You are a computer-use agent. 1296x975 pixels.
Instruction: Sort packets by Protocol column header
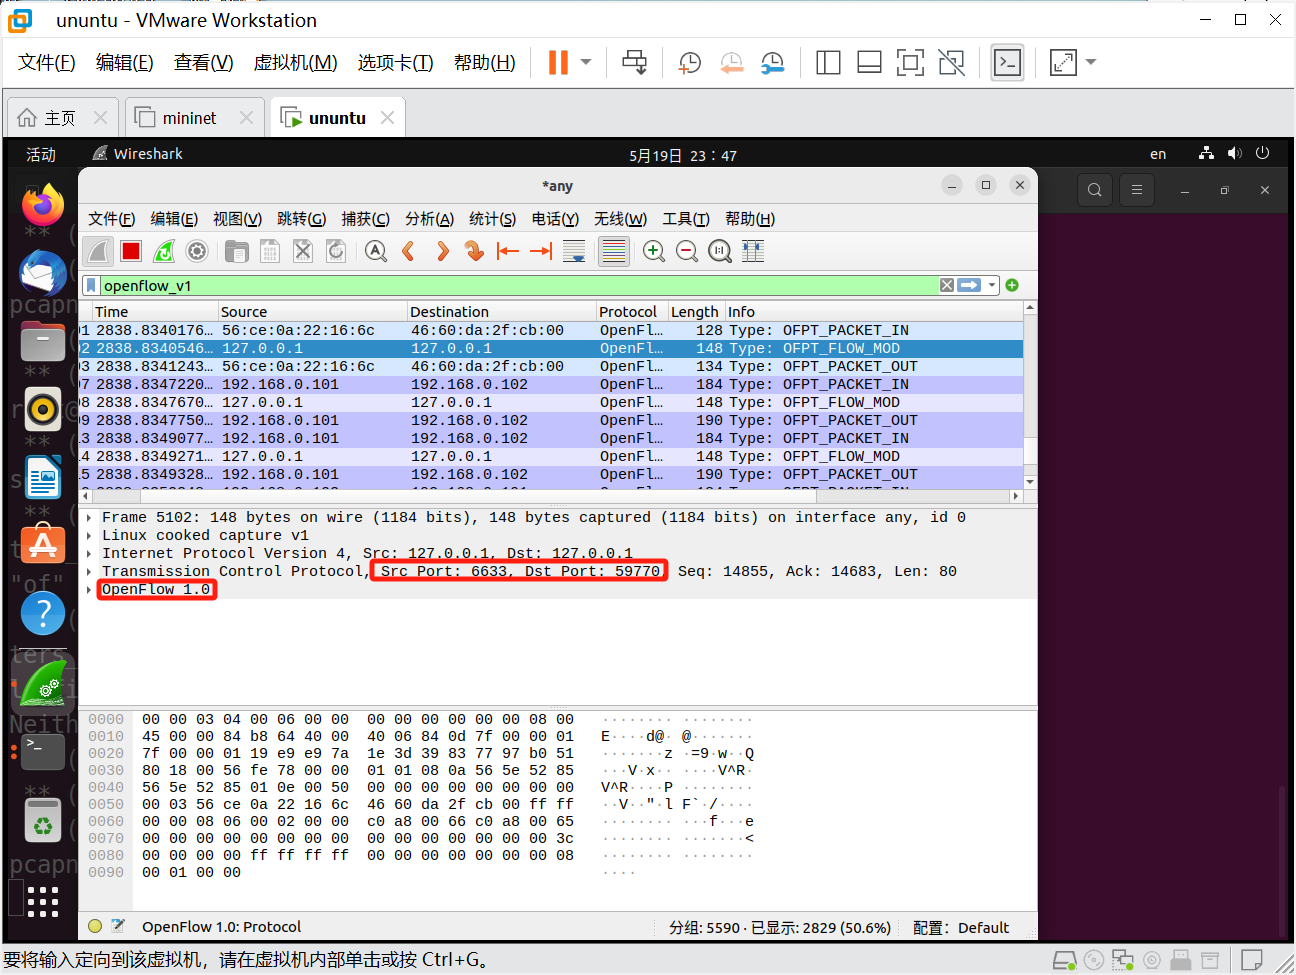pos(631,312)
